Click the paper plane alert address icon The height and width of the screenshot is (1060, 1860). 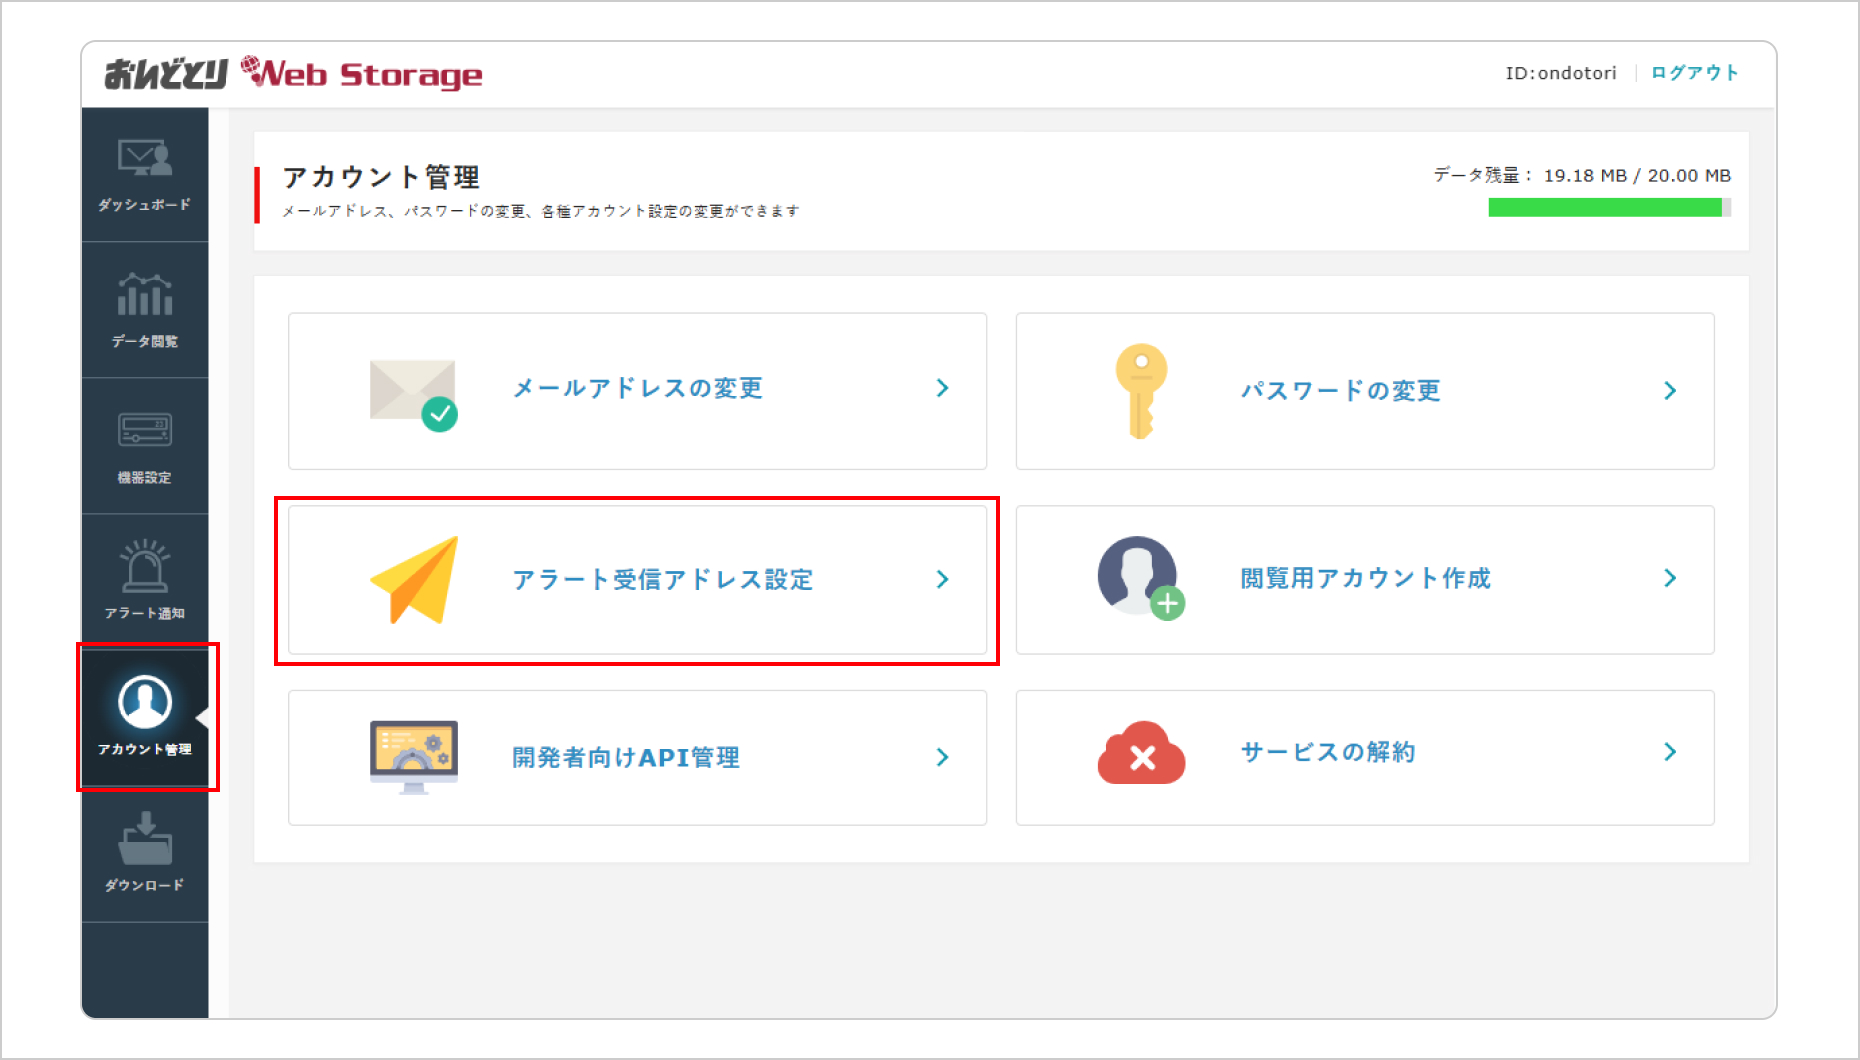[x=415, y=579]
